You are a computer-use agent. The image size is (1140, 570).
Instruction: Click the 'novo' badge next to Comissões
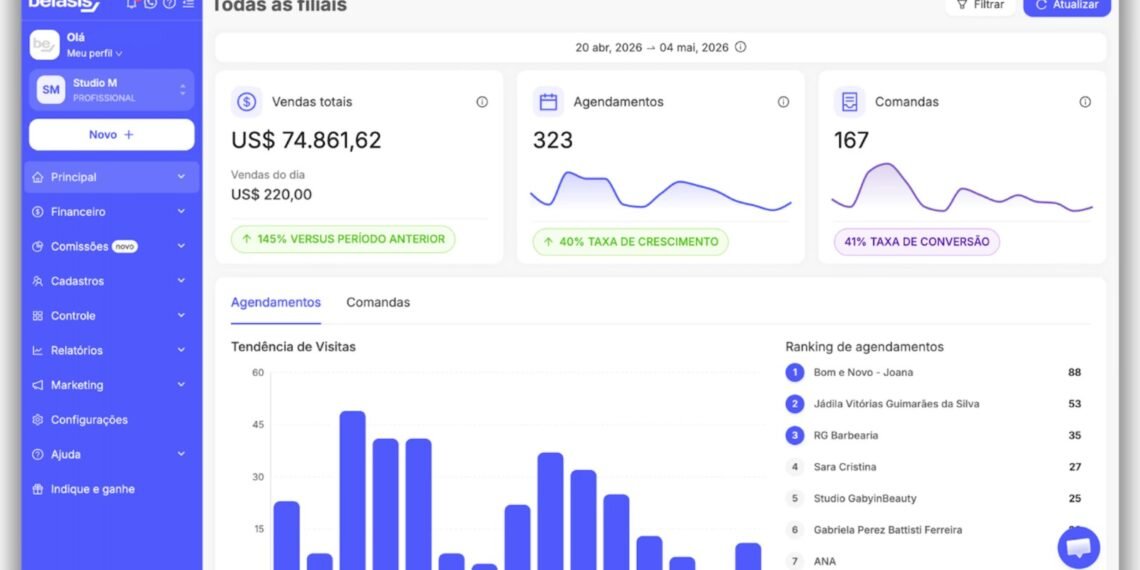(124, 246)
